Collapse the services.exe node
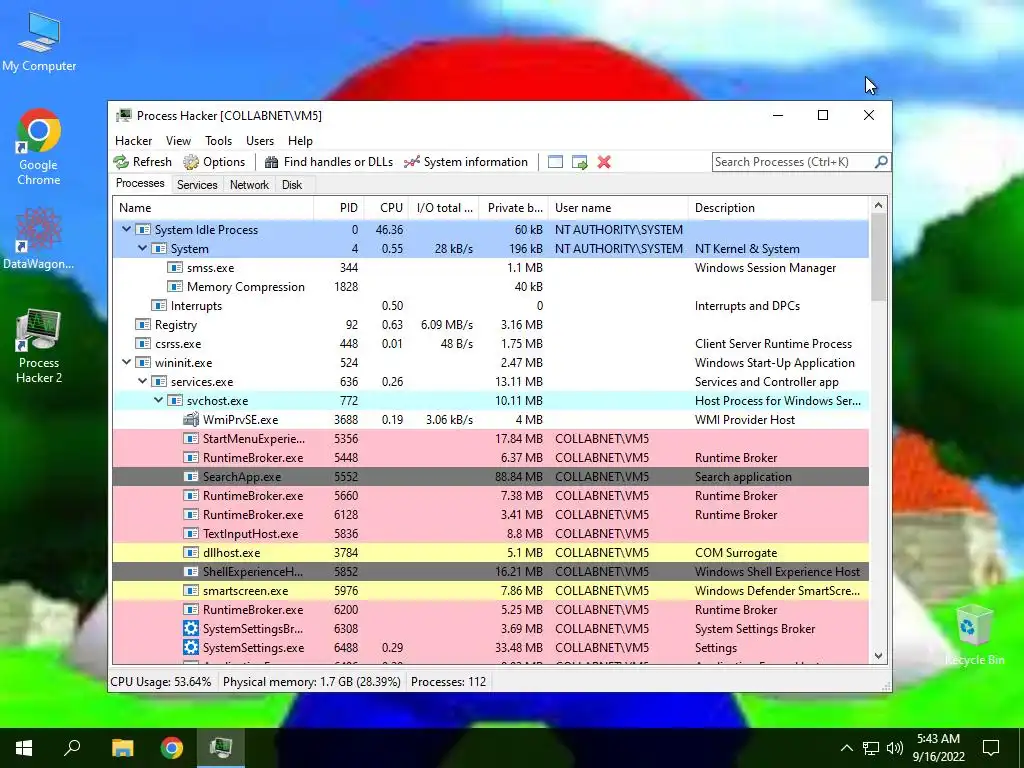The width and height of the screenshot is (1024, 768). coord(142,381)
